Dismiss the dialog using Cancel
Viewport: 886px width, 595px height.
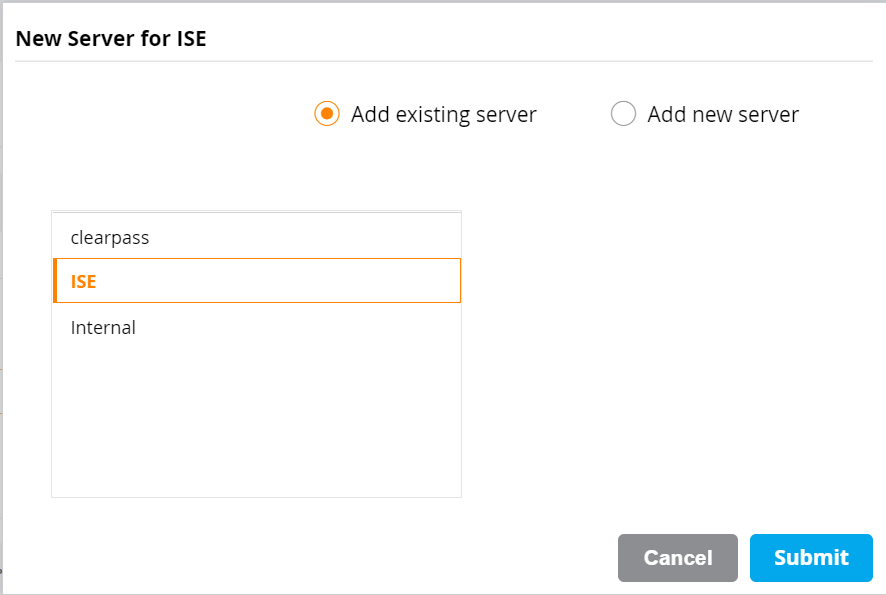click(677, 557)
